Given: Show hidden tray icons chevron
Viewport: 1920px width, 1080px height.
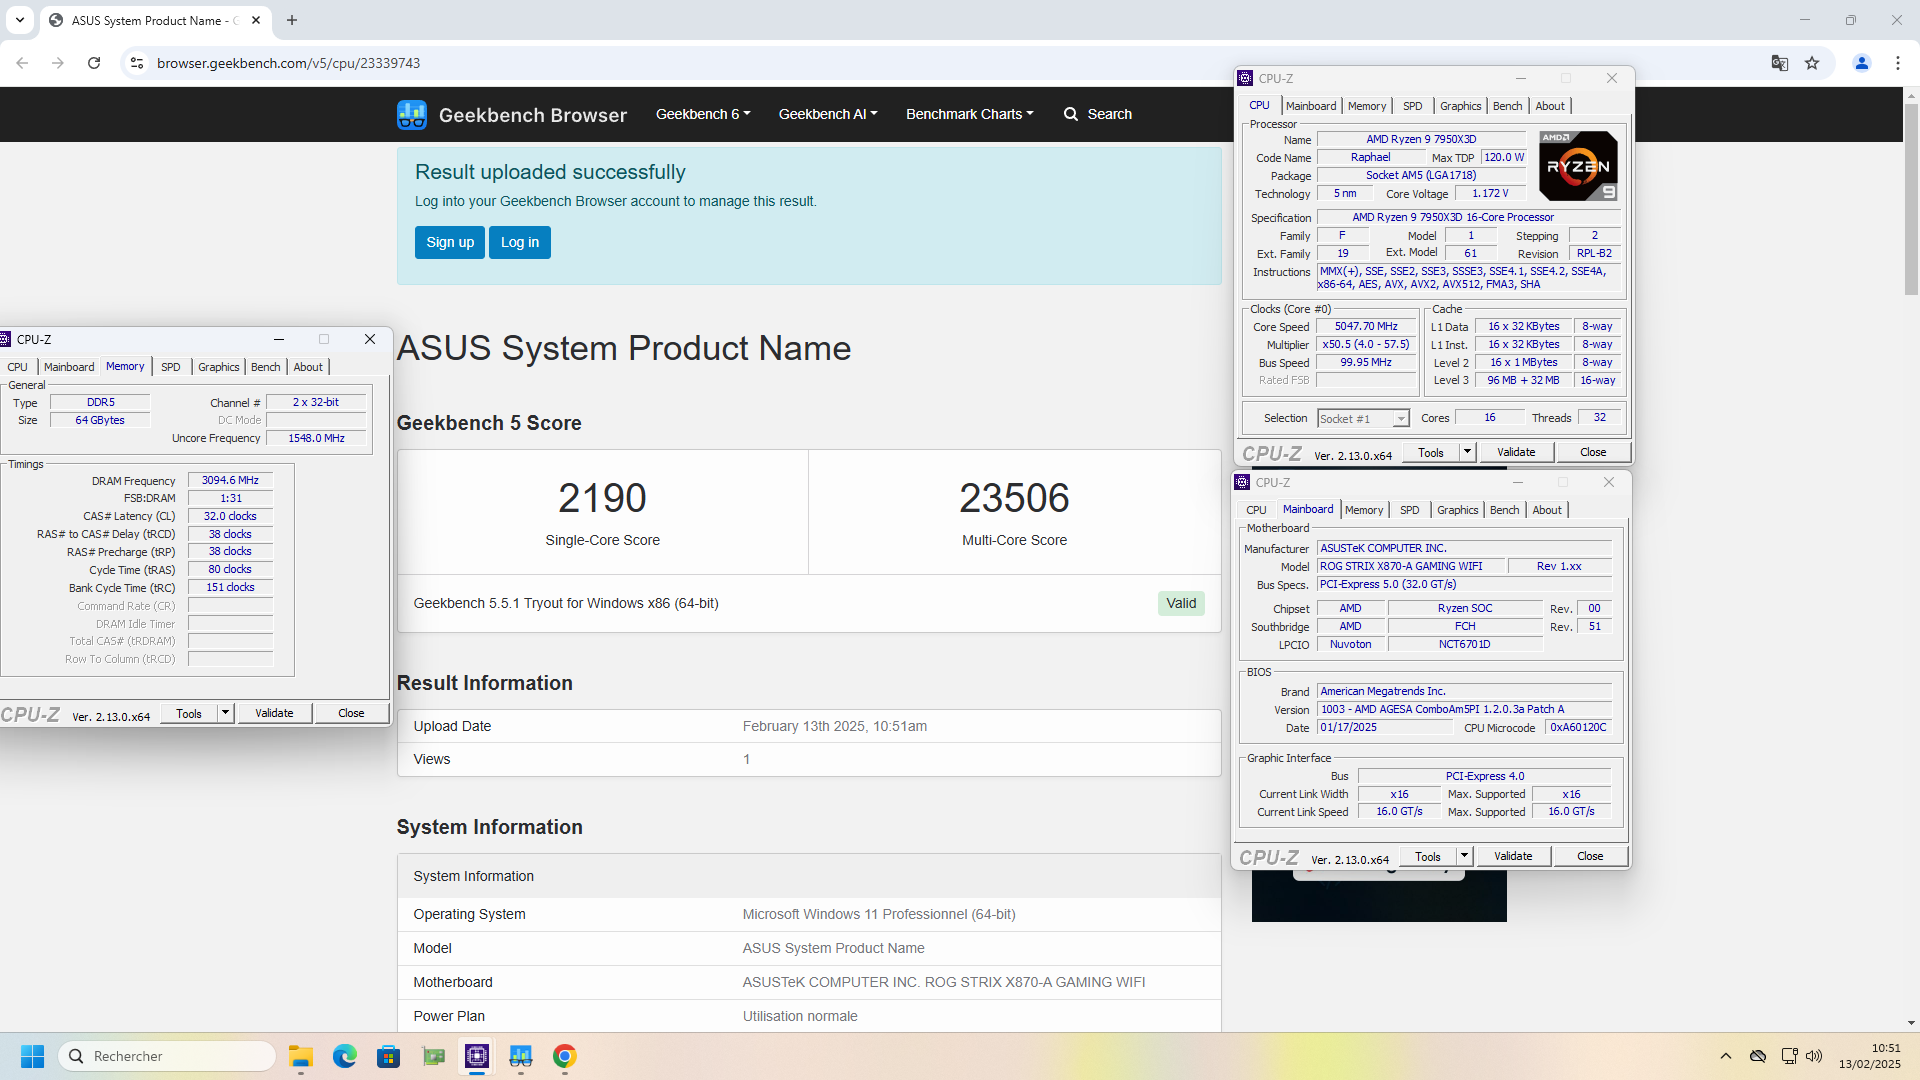Looking at the screenshot, I should (x=1726, y=1056).
